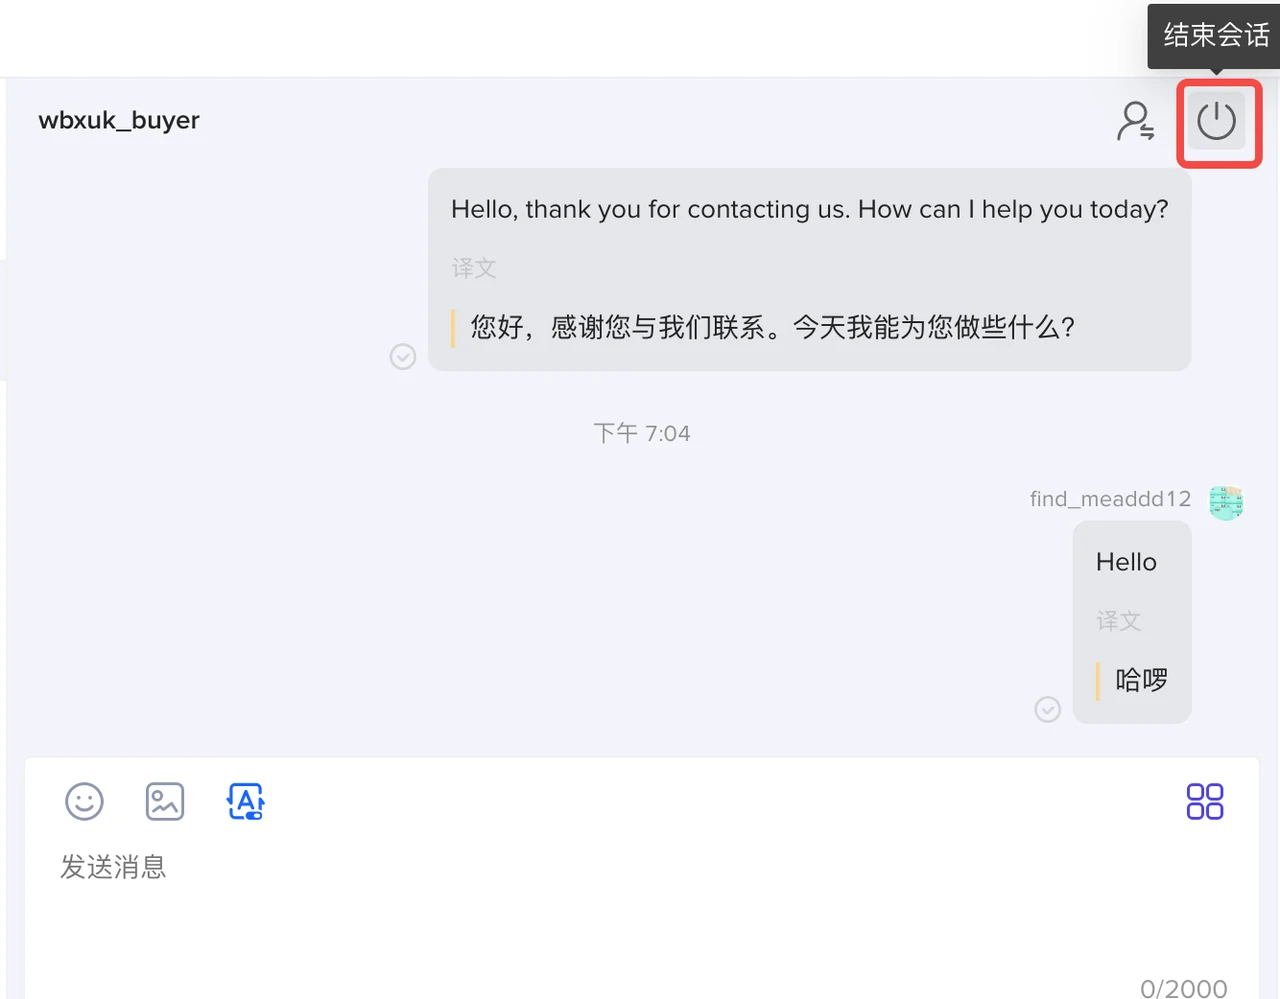Click the highlighted end-session button in the red box
Viewport: 1280px width, 999px height.
[x=1218, y=122]
